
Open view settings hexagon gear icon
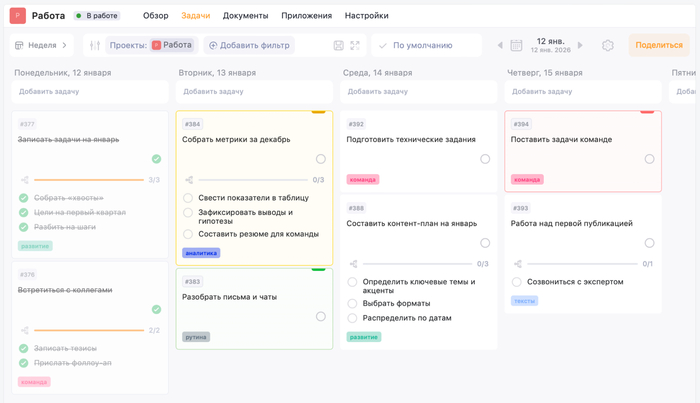click(607, 46)
